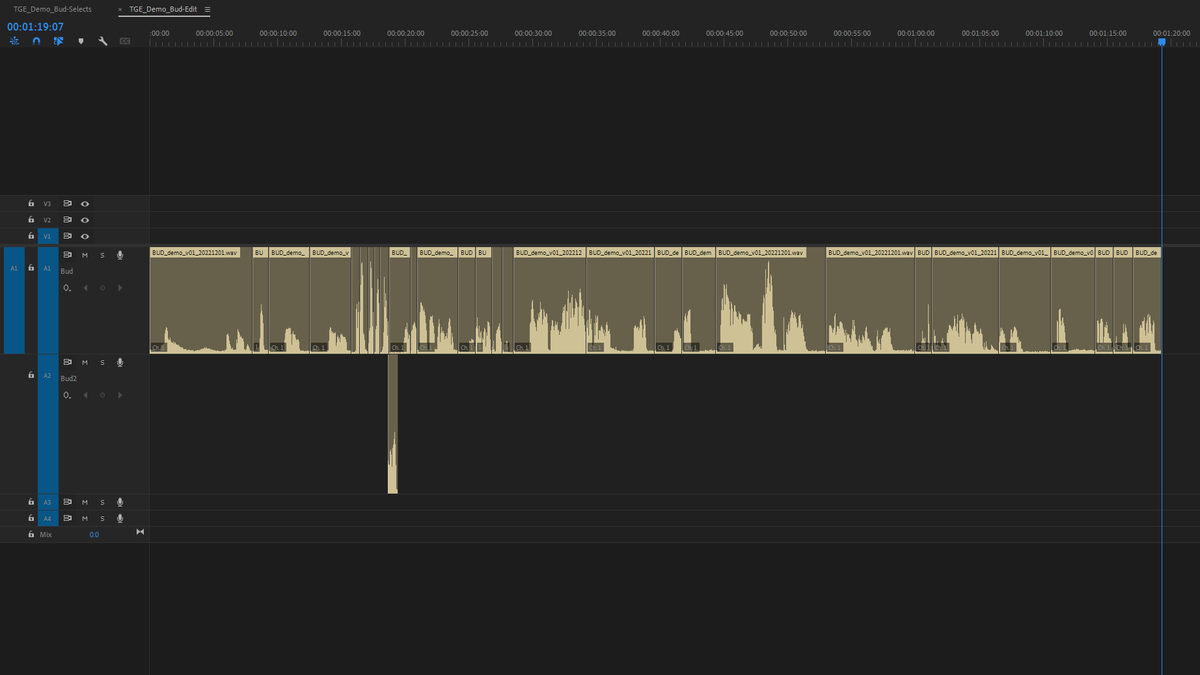The height and width of the screenshot is (675, 1200).
Task: Toggle sync lock for track V2
Action: 68,220
